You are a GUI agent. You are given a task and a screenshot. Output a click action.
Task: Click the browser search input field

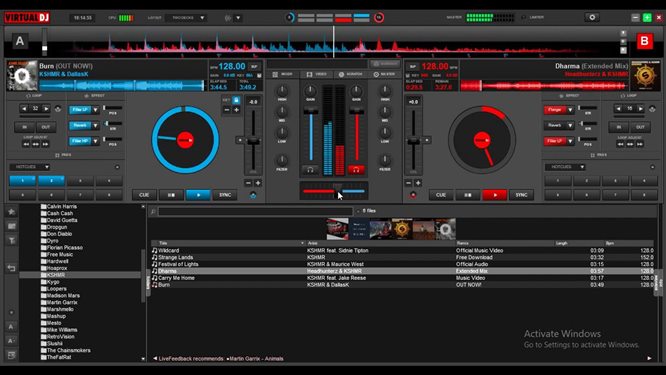(x=255, y=211)
